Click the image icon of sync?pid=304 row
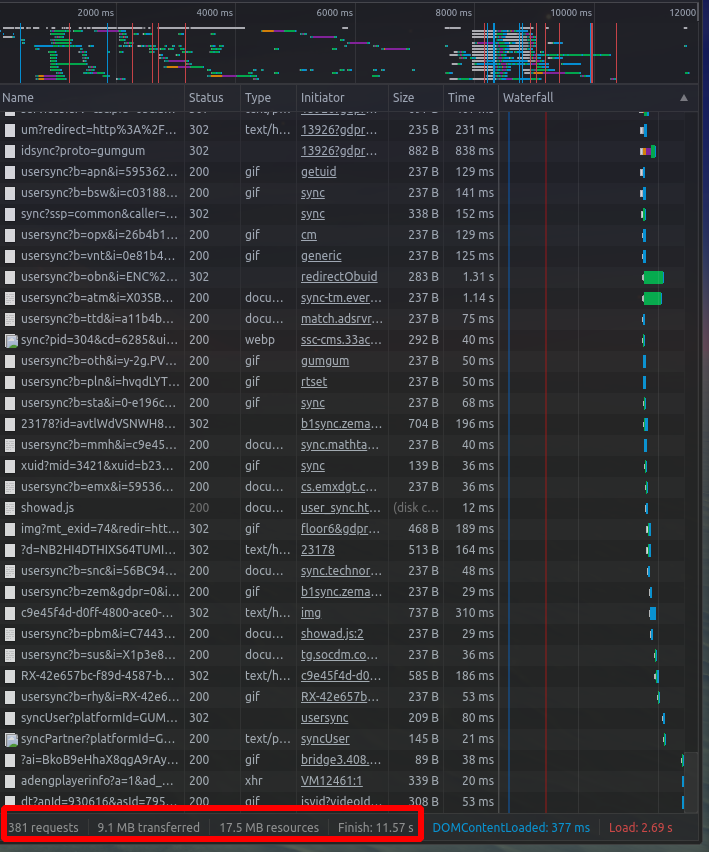 (x=11, y=341)
